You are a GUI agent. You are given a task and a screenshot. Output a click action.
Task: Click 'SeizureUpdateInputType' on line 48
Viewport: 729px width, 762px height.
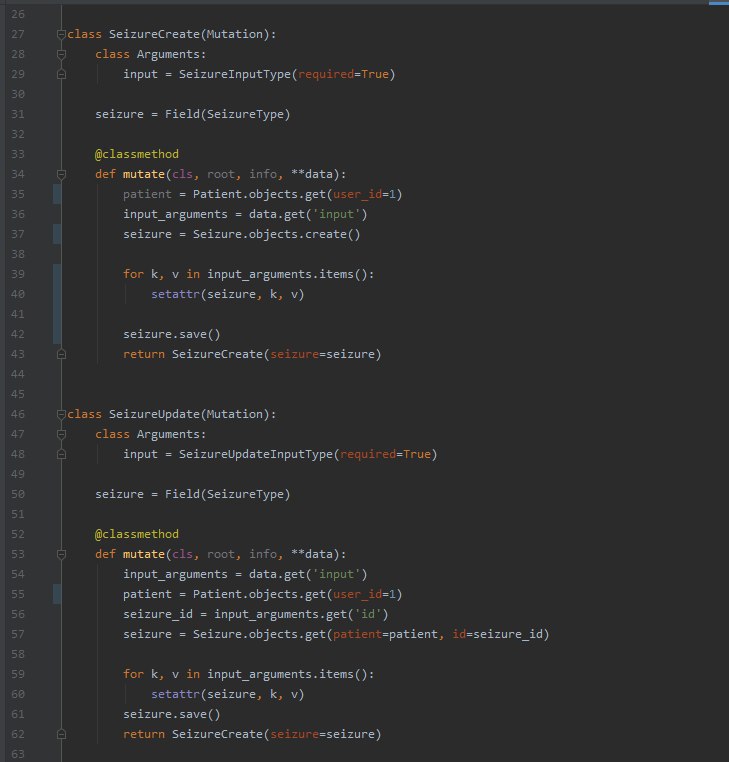(256, 454)
